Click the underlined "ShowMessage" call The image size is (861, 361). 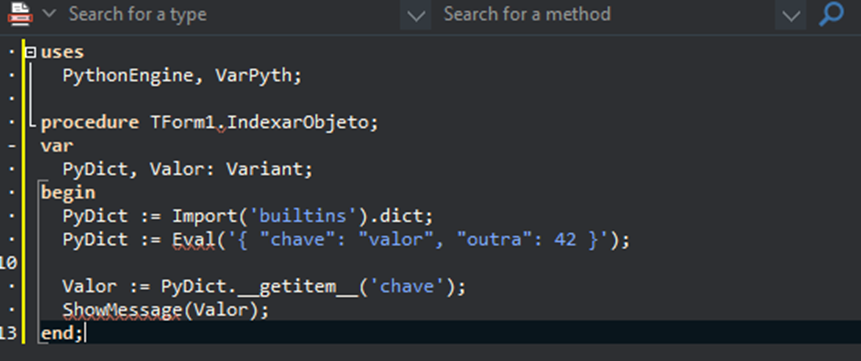click(x=122, y=310)
